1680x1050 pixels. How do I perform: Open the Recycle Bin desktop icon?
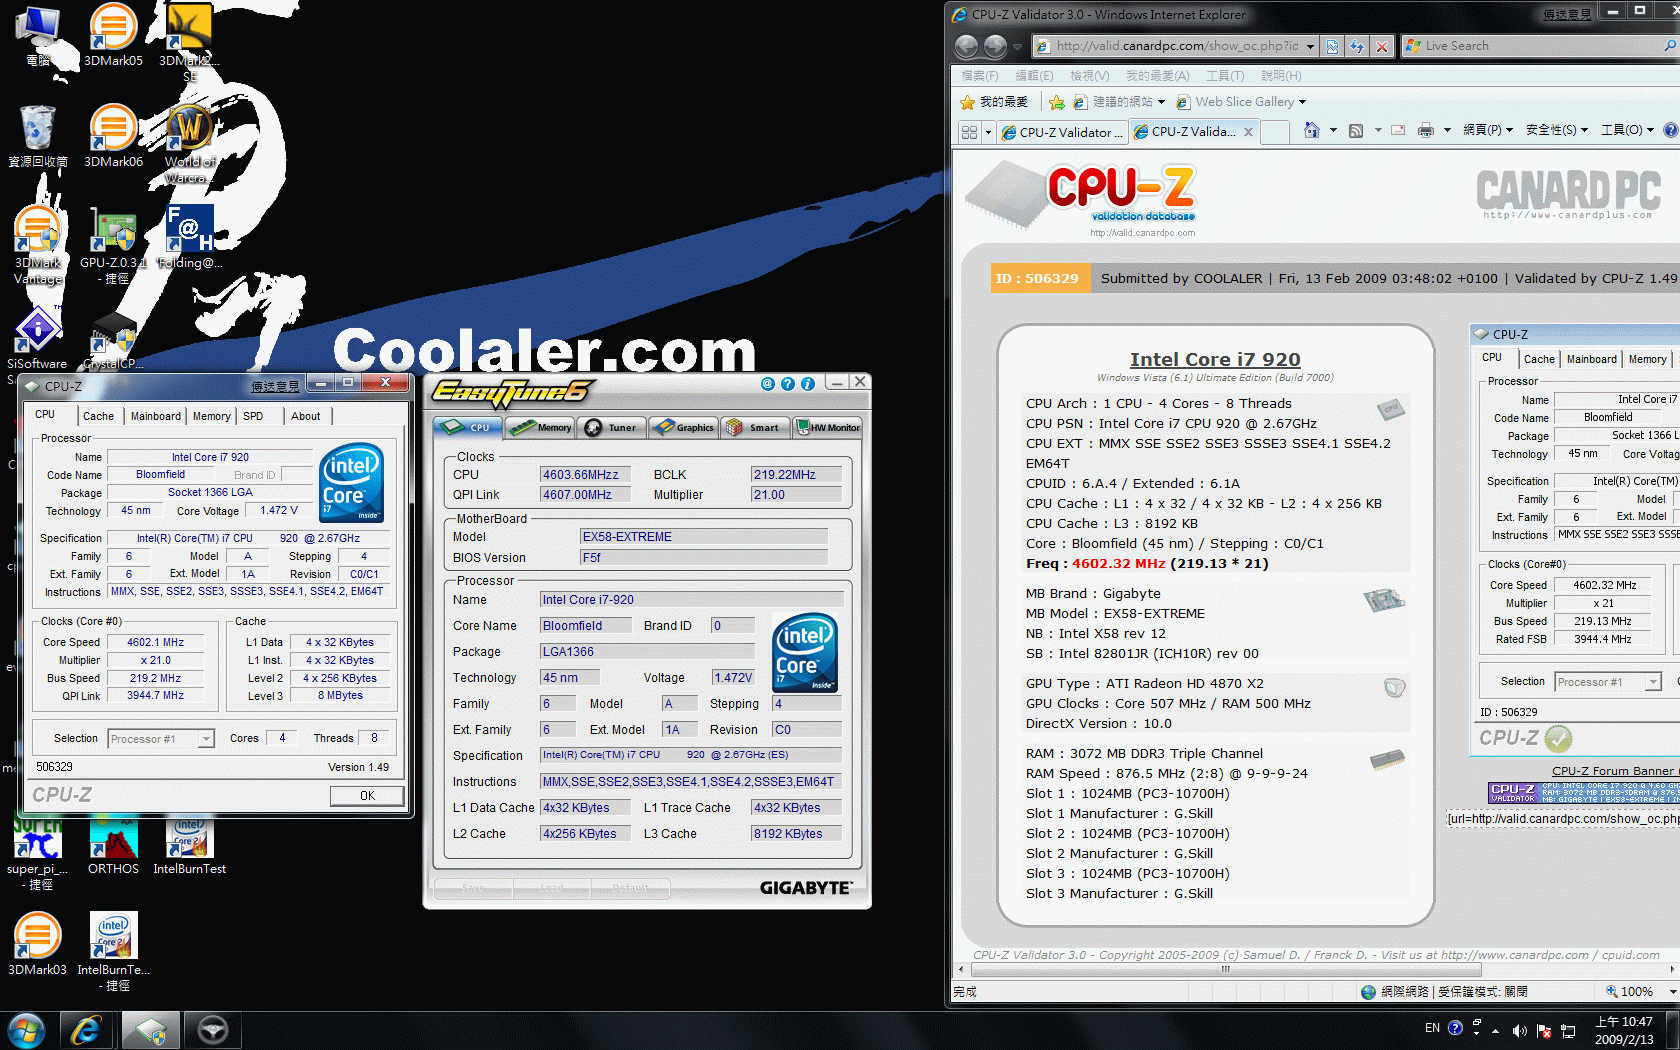pyautogui.click(x=38, y=136)
